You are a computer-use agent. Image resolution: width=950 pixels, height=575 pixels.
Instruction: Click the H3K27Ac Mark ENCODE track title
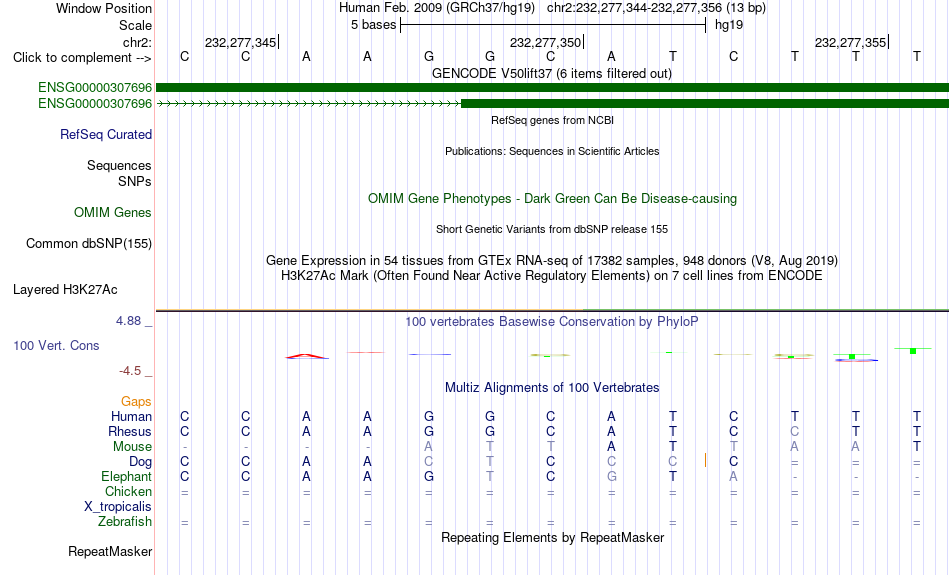[552, 276]
